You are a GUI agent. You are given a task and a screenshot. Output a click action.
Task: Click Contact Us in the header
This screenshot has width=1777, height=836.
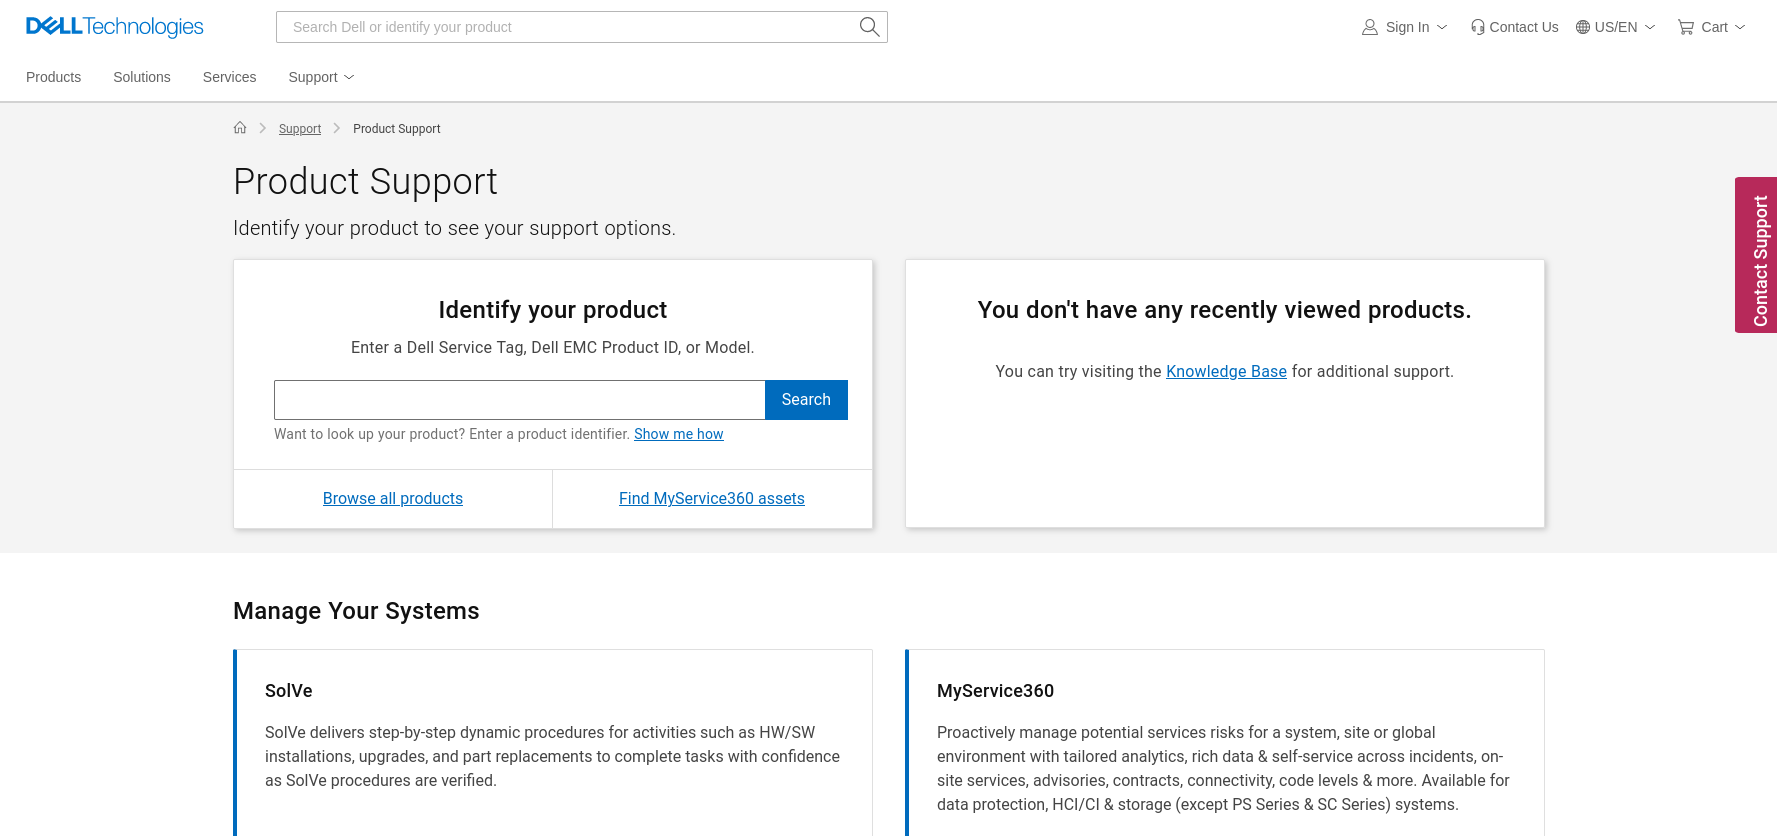[x=1524, y=27]
